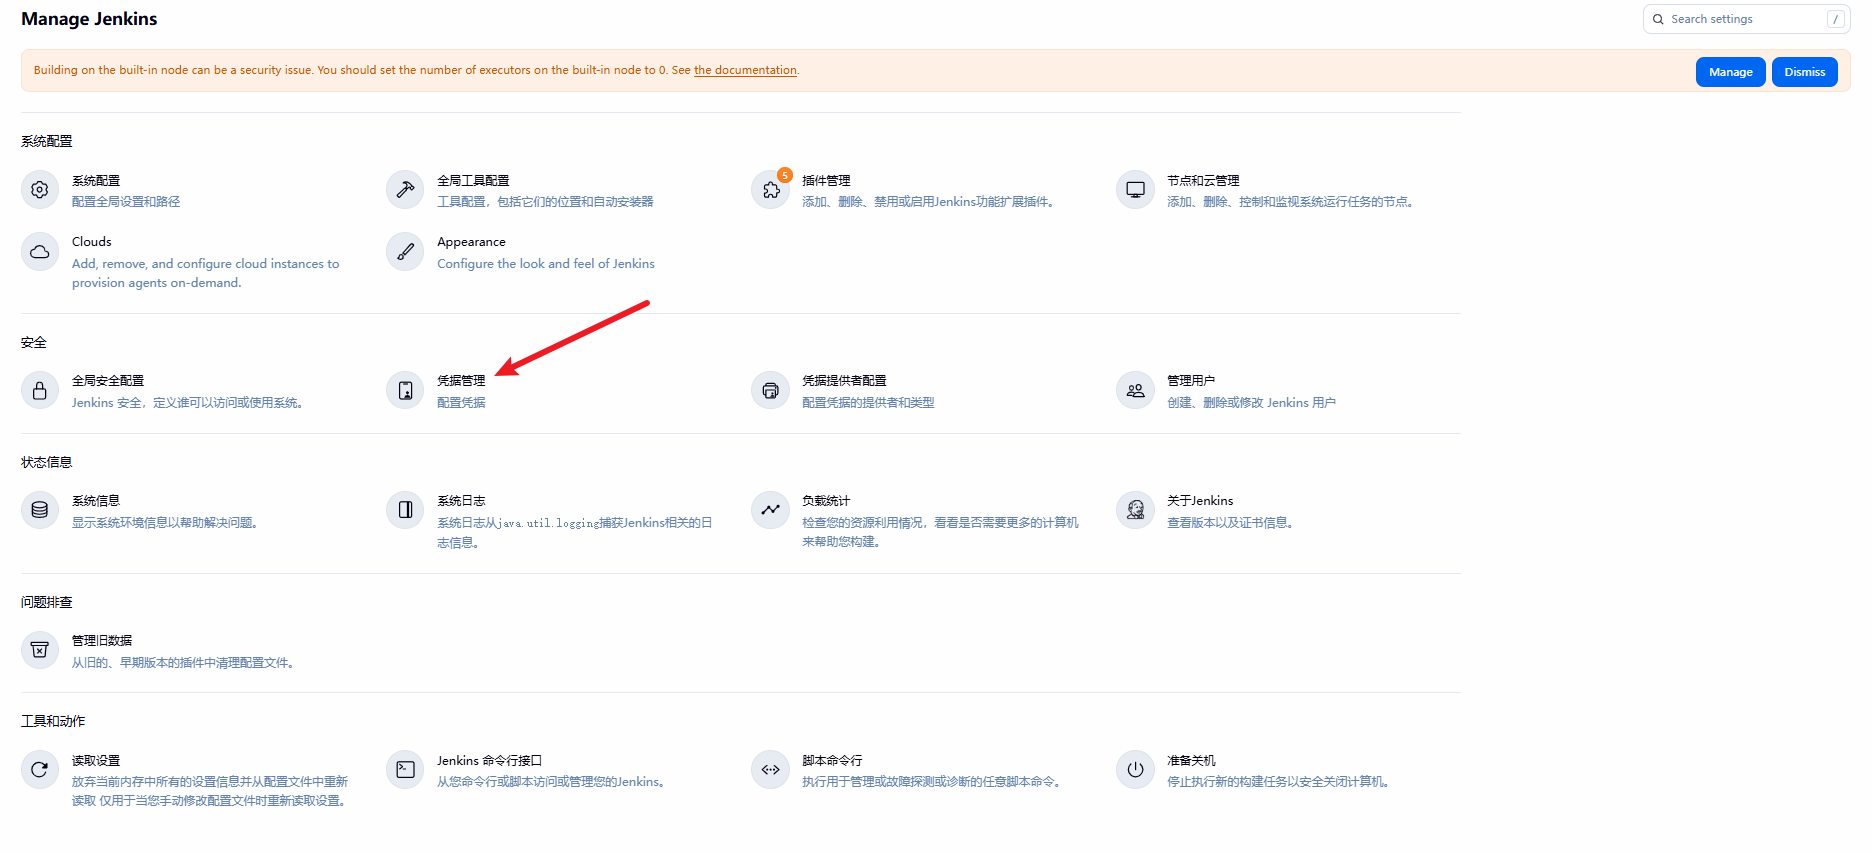This screenshot has height=853, width=1872.
Task: Open the Clouds cloud icon
Action: point(40,252)
